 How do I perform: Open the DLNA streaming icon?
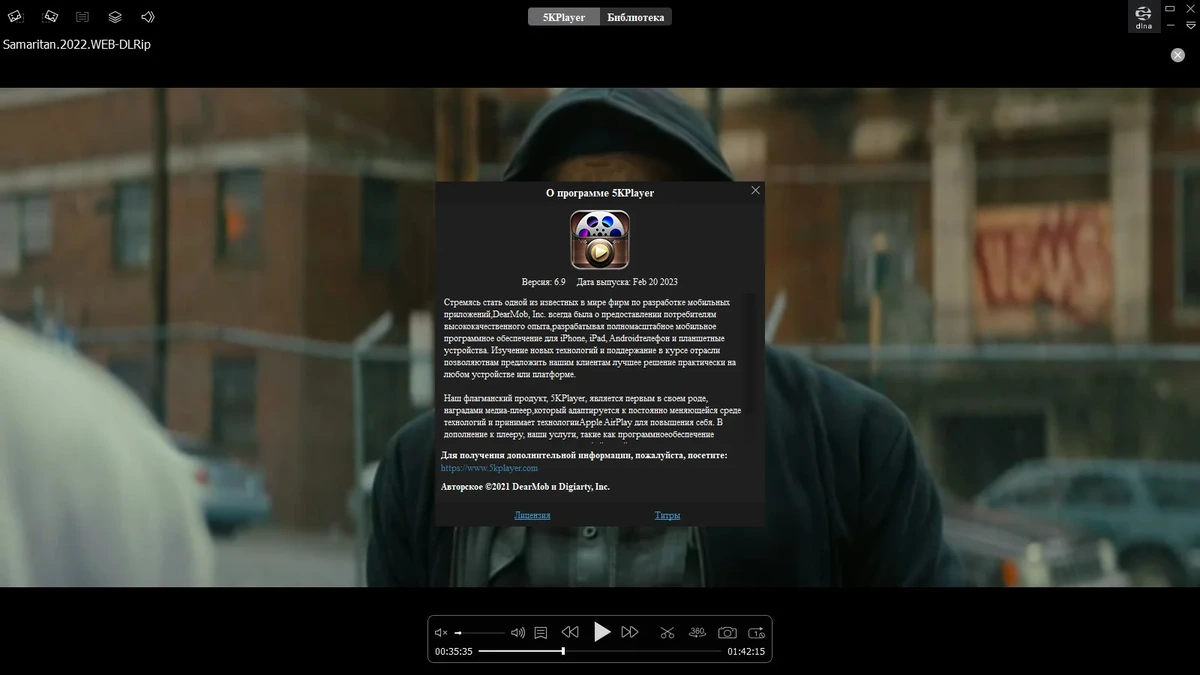pos(1143,17)
